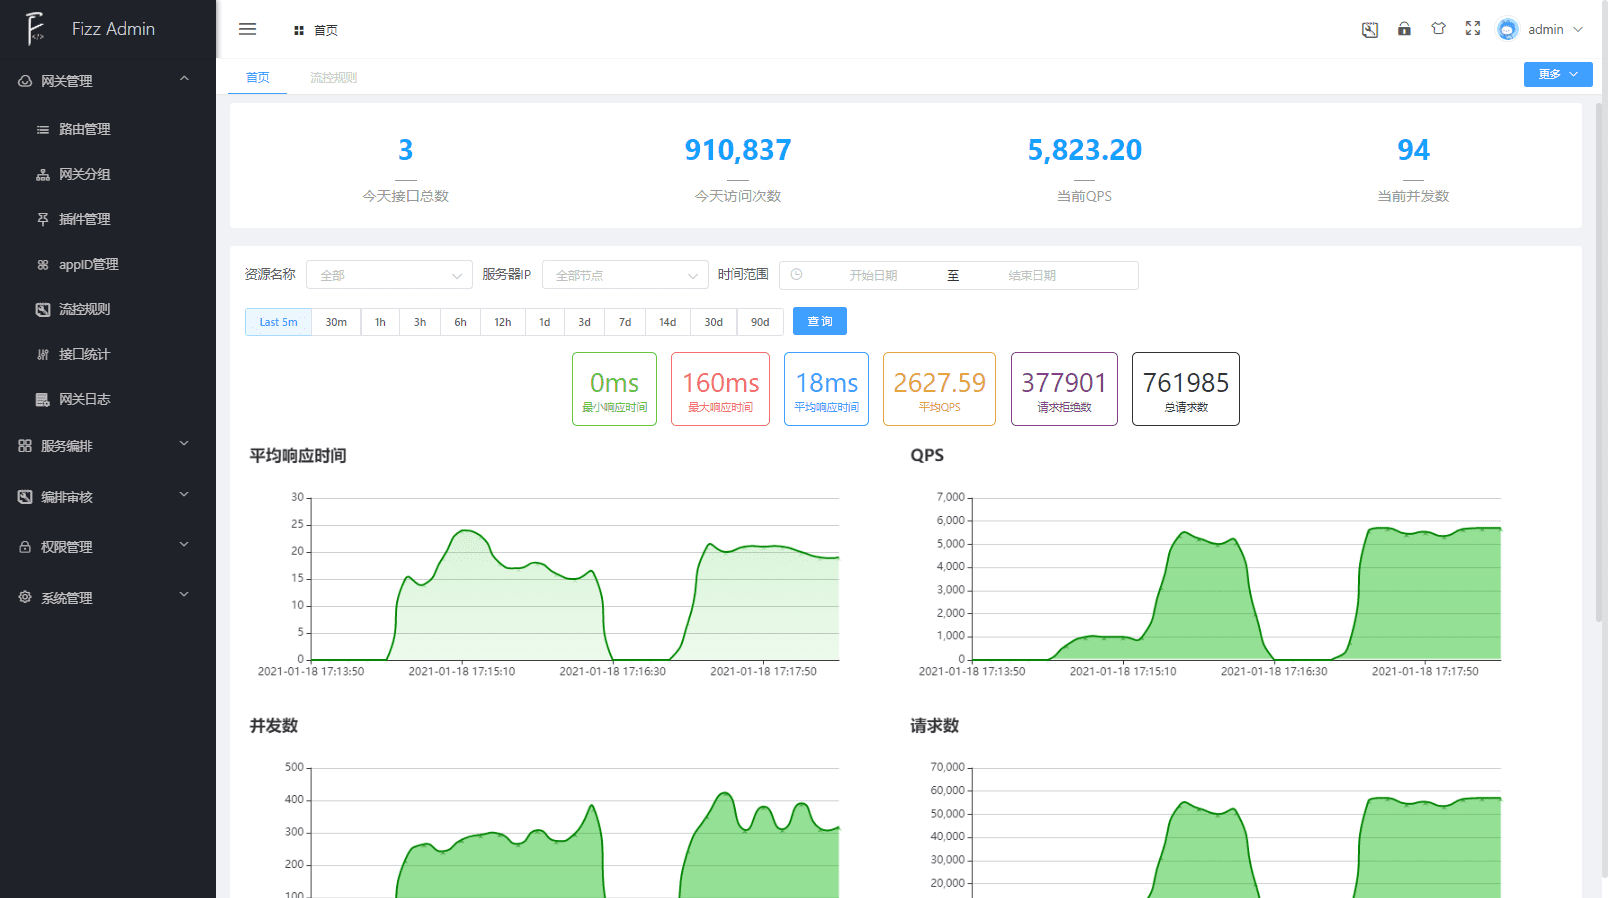Toggle the hamburger sidebar collapse icon
The width and height of the screenshot is (1608, 898).
tap(248, 29)
